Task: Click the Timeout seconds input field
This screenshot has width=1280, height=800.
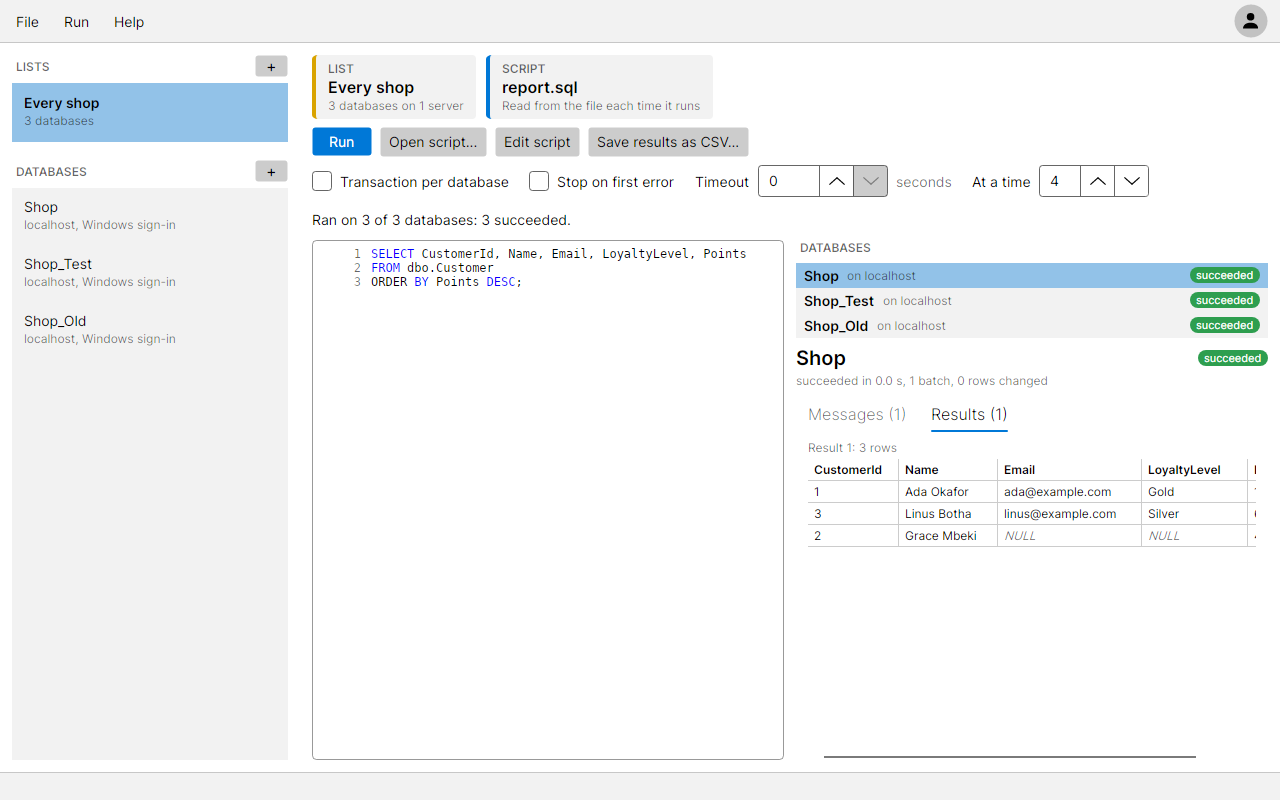Action: 789,182
